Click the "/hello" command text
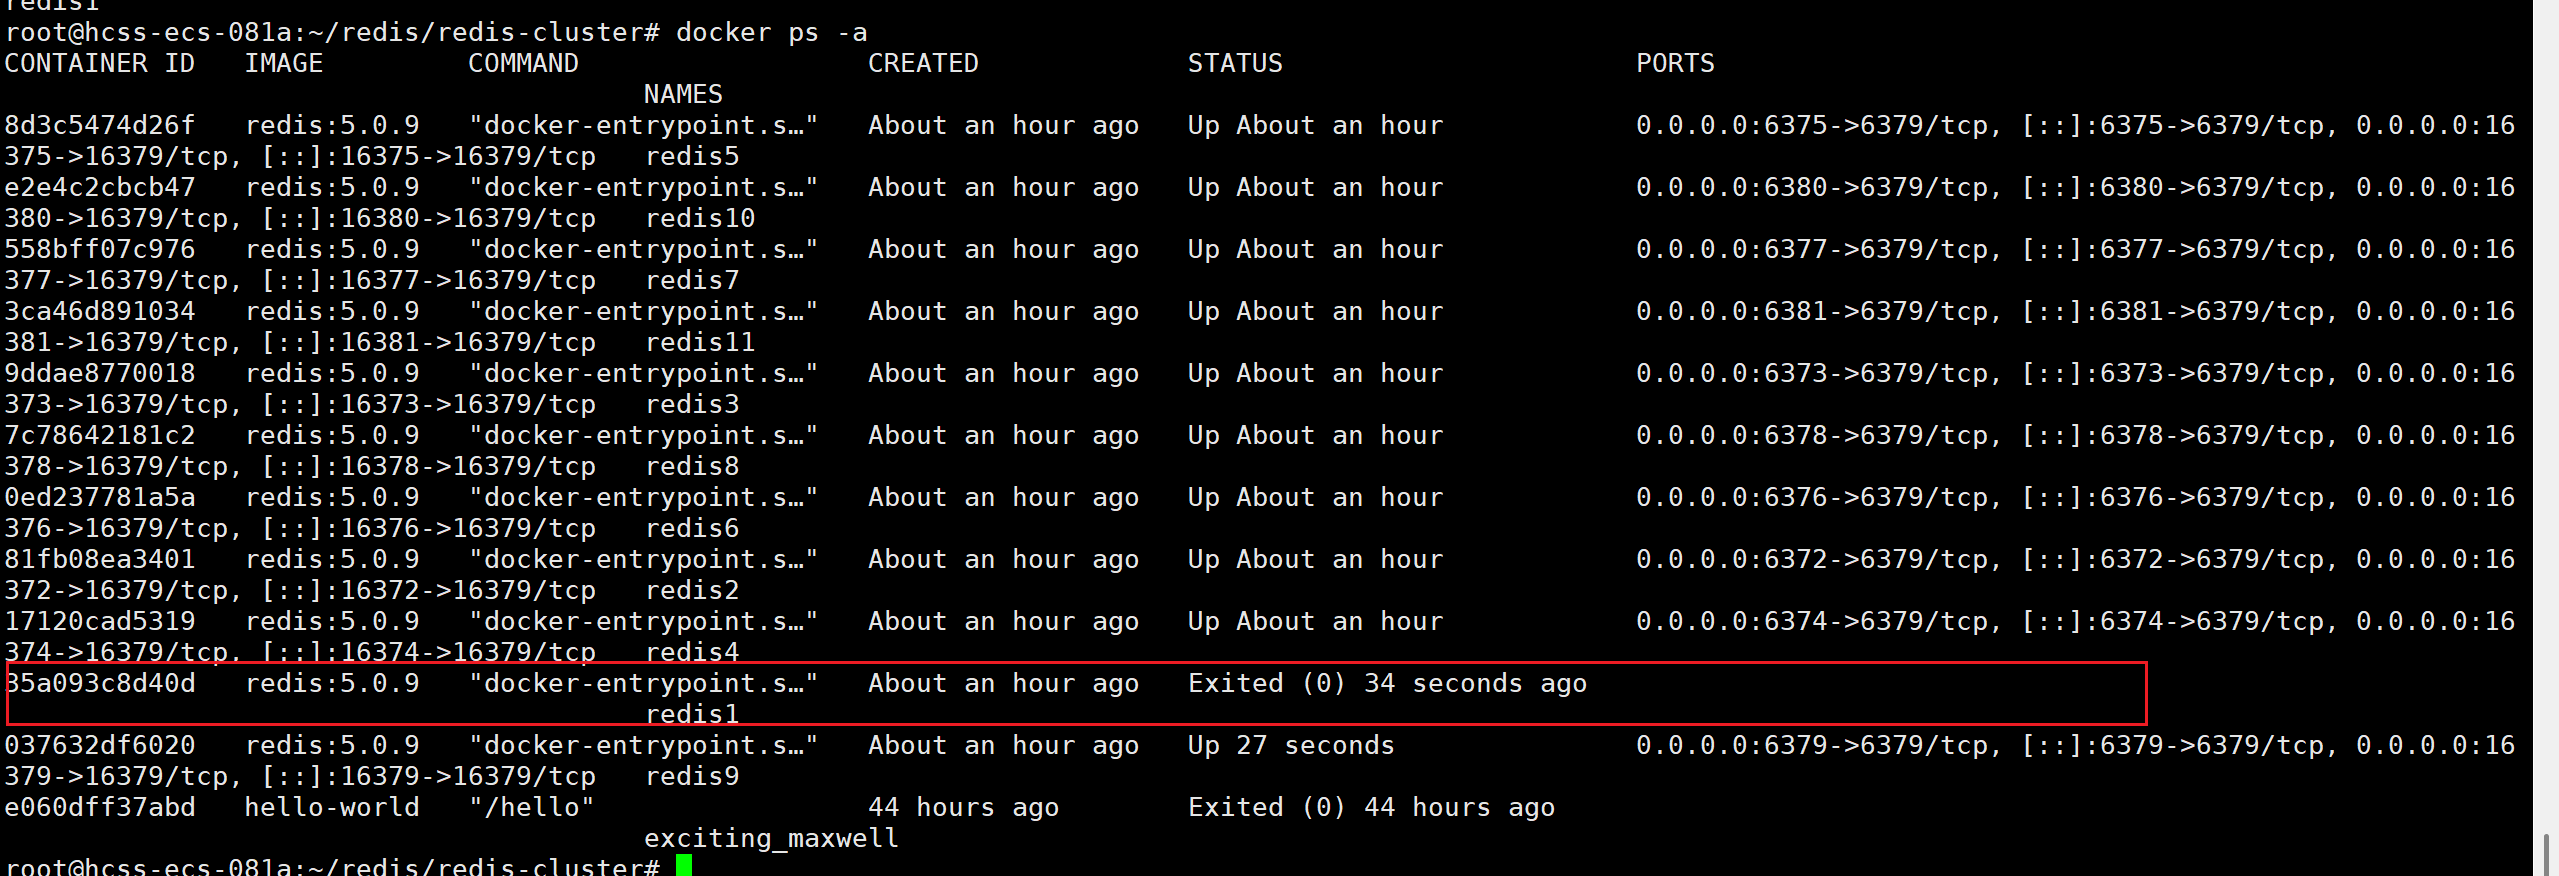 click(x=532, y=808)
